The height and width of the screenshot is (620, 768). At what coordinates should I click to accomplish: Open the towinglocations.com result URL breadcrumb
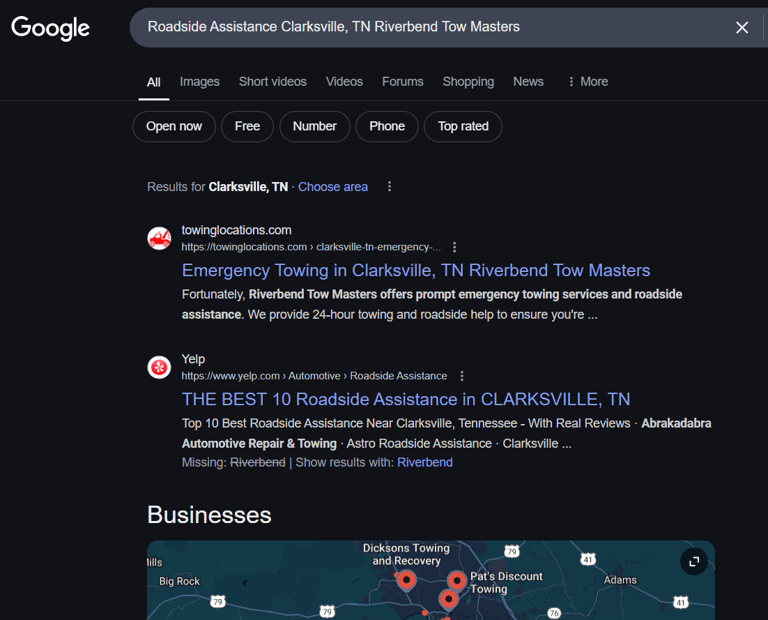[x=311, y=247]
